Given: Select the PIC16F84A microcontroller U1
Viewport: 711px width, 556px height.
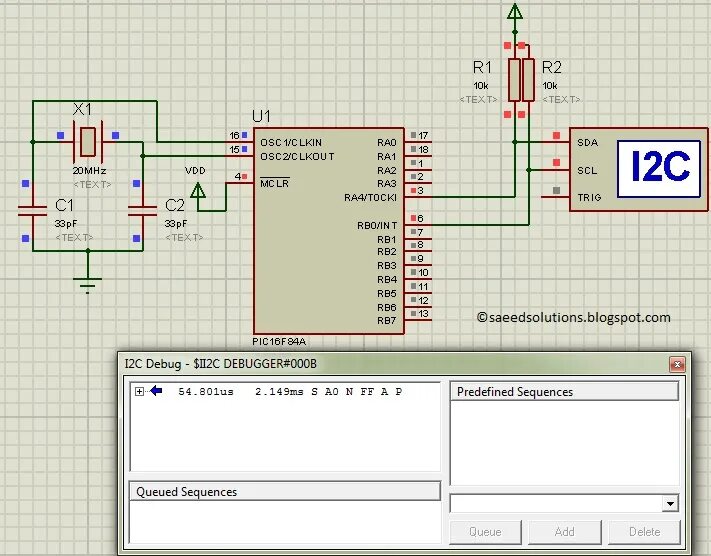Looking at the screenshot, I should click(x=329, y=231).
